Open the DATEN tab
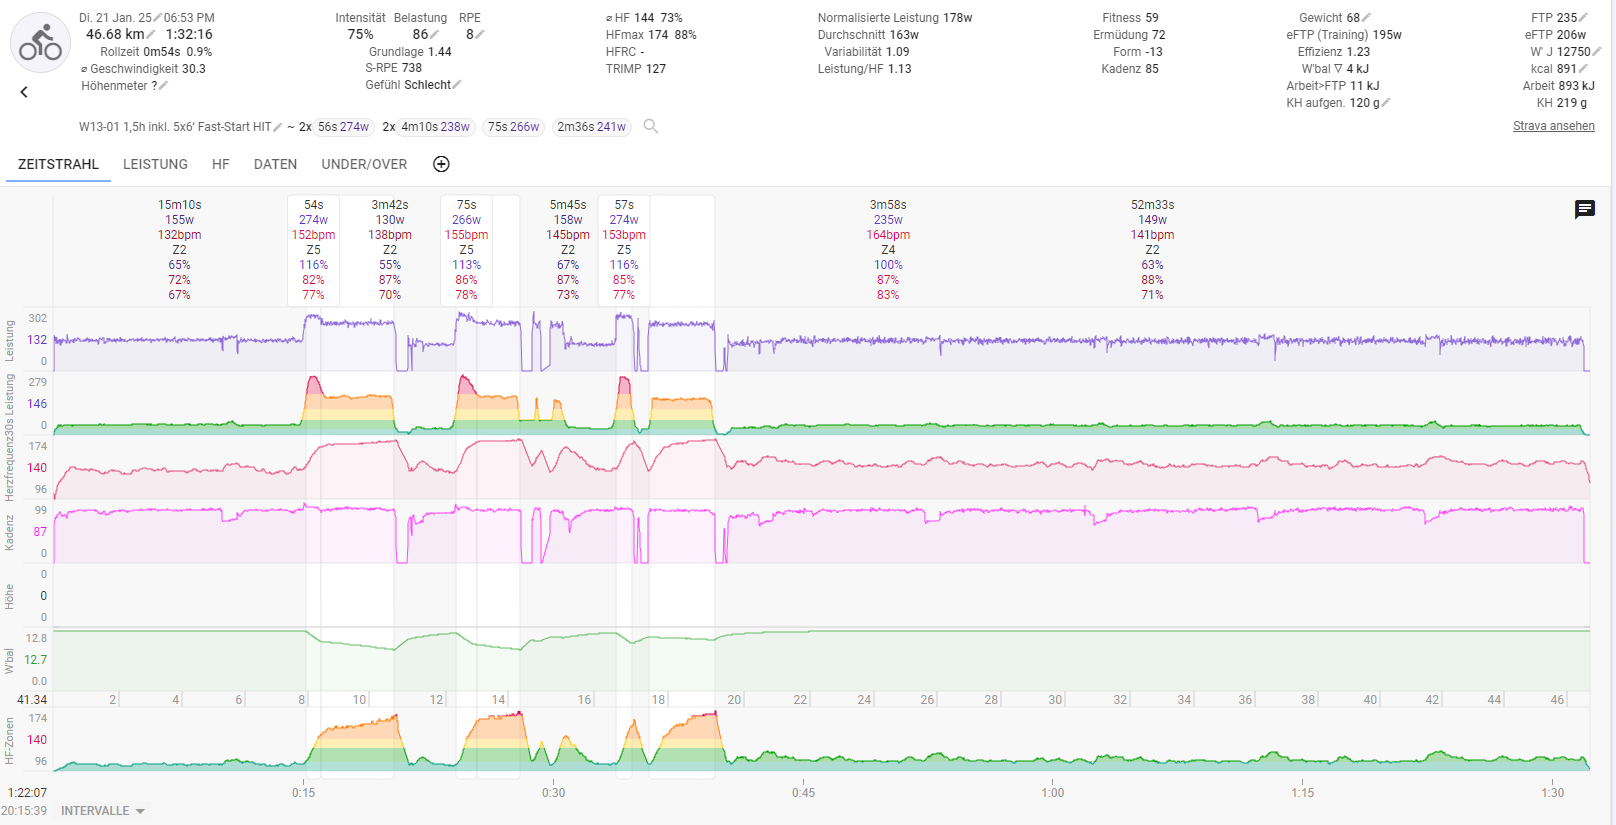Screen dimensions: 1616x825 pos(275,164)
